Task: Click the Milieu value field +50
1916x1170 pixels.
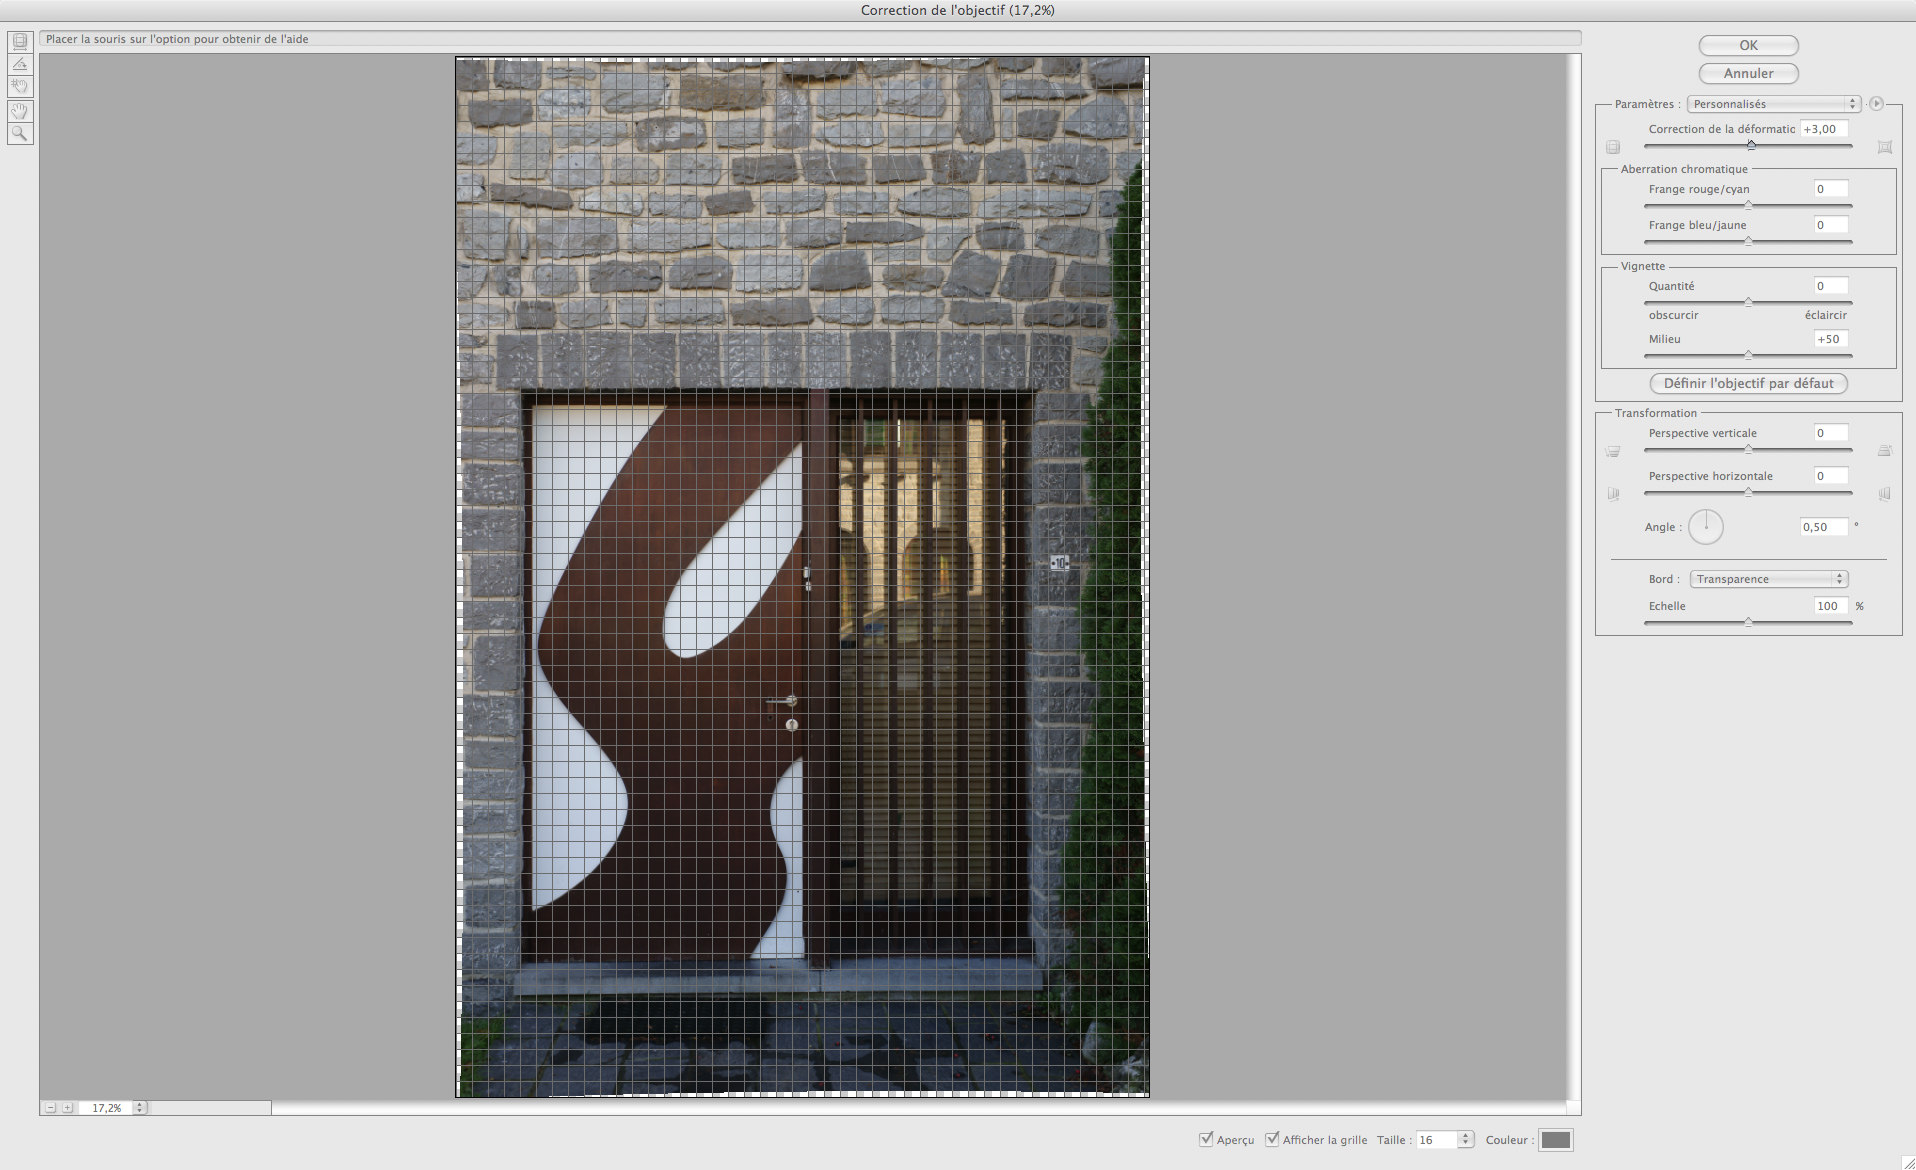Action: 1831,339
